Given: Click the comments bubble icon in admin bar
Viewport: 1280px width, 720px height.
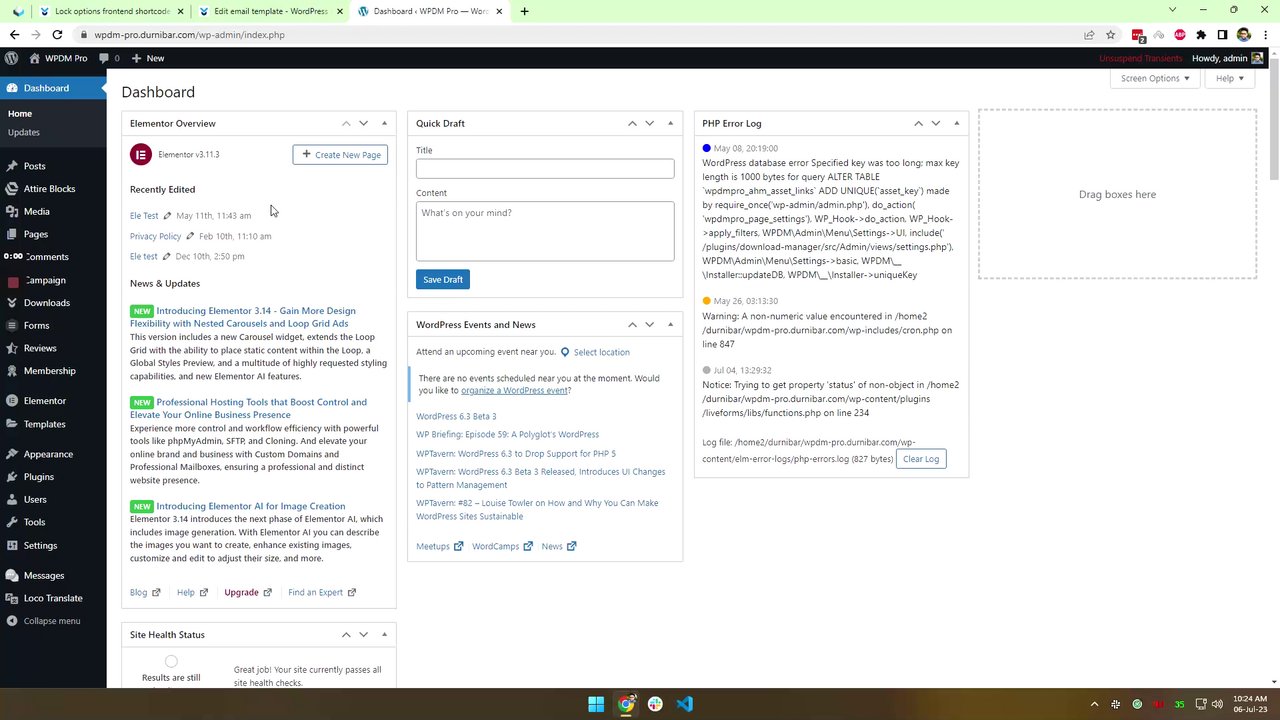Looking at the screenshot, I should 104,58.
